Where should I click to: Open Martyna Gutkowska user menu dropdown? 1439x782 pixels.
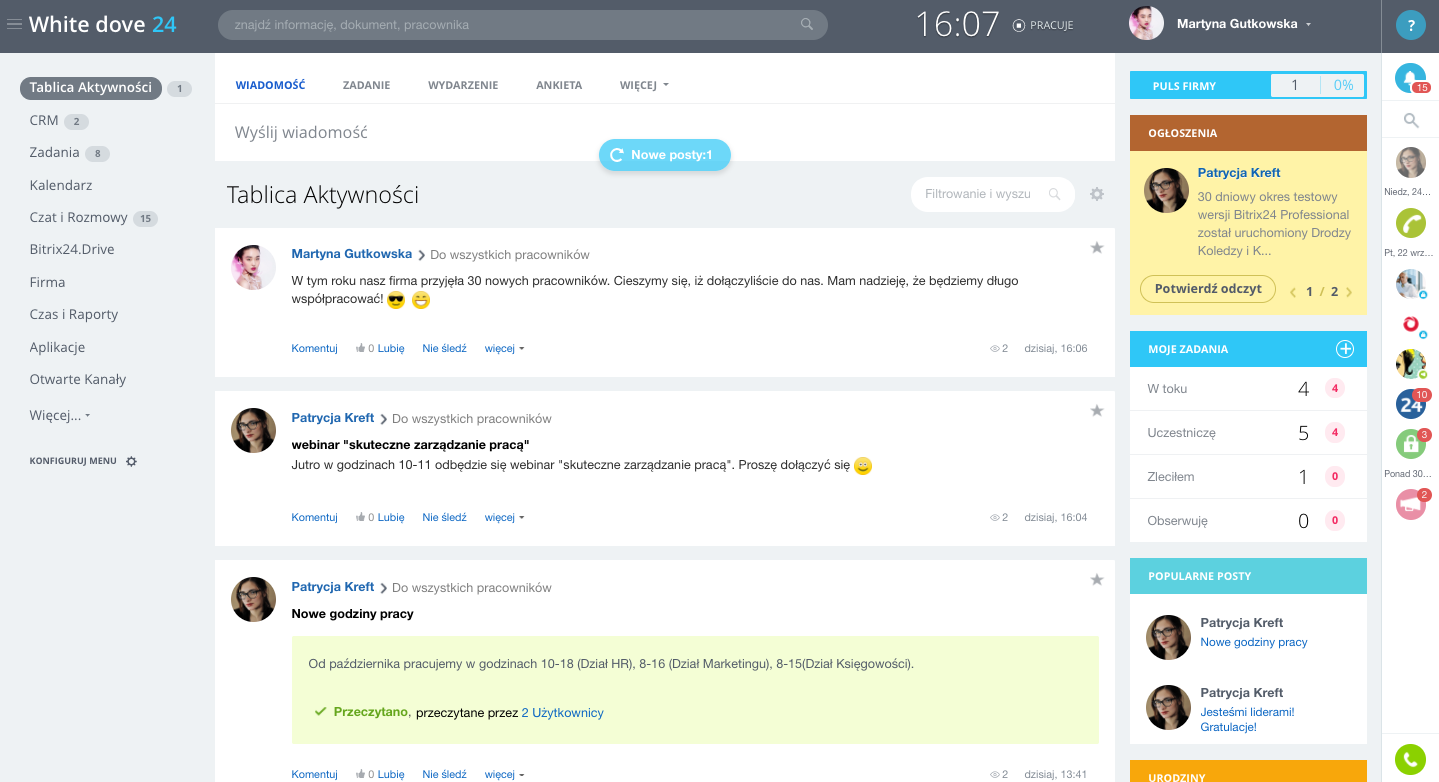tap(1308, 25)
